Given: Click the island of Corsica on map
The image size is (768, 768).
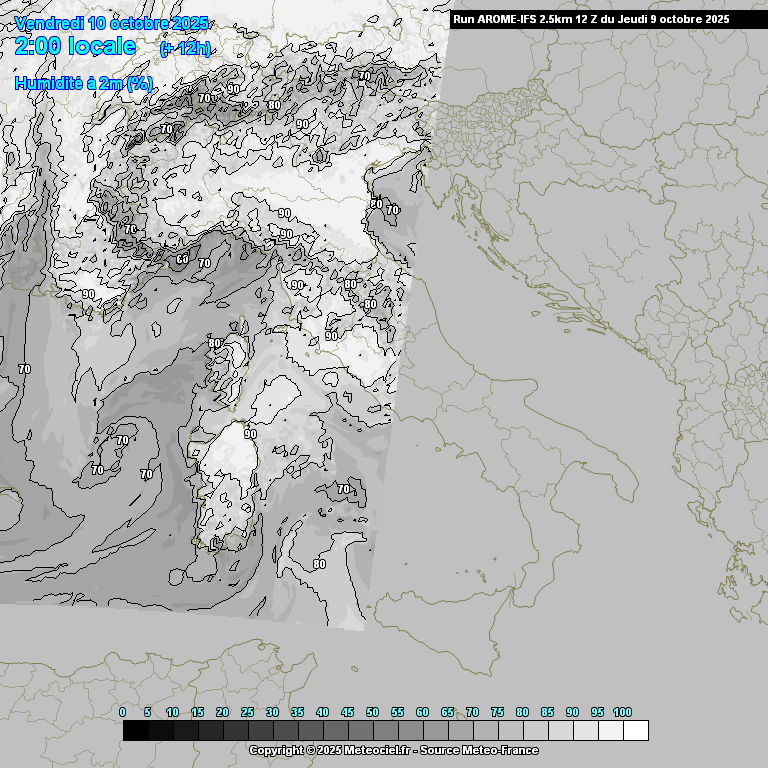Looking at the screenshot, I should [x=232, y=363].
